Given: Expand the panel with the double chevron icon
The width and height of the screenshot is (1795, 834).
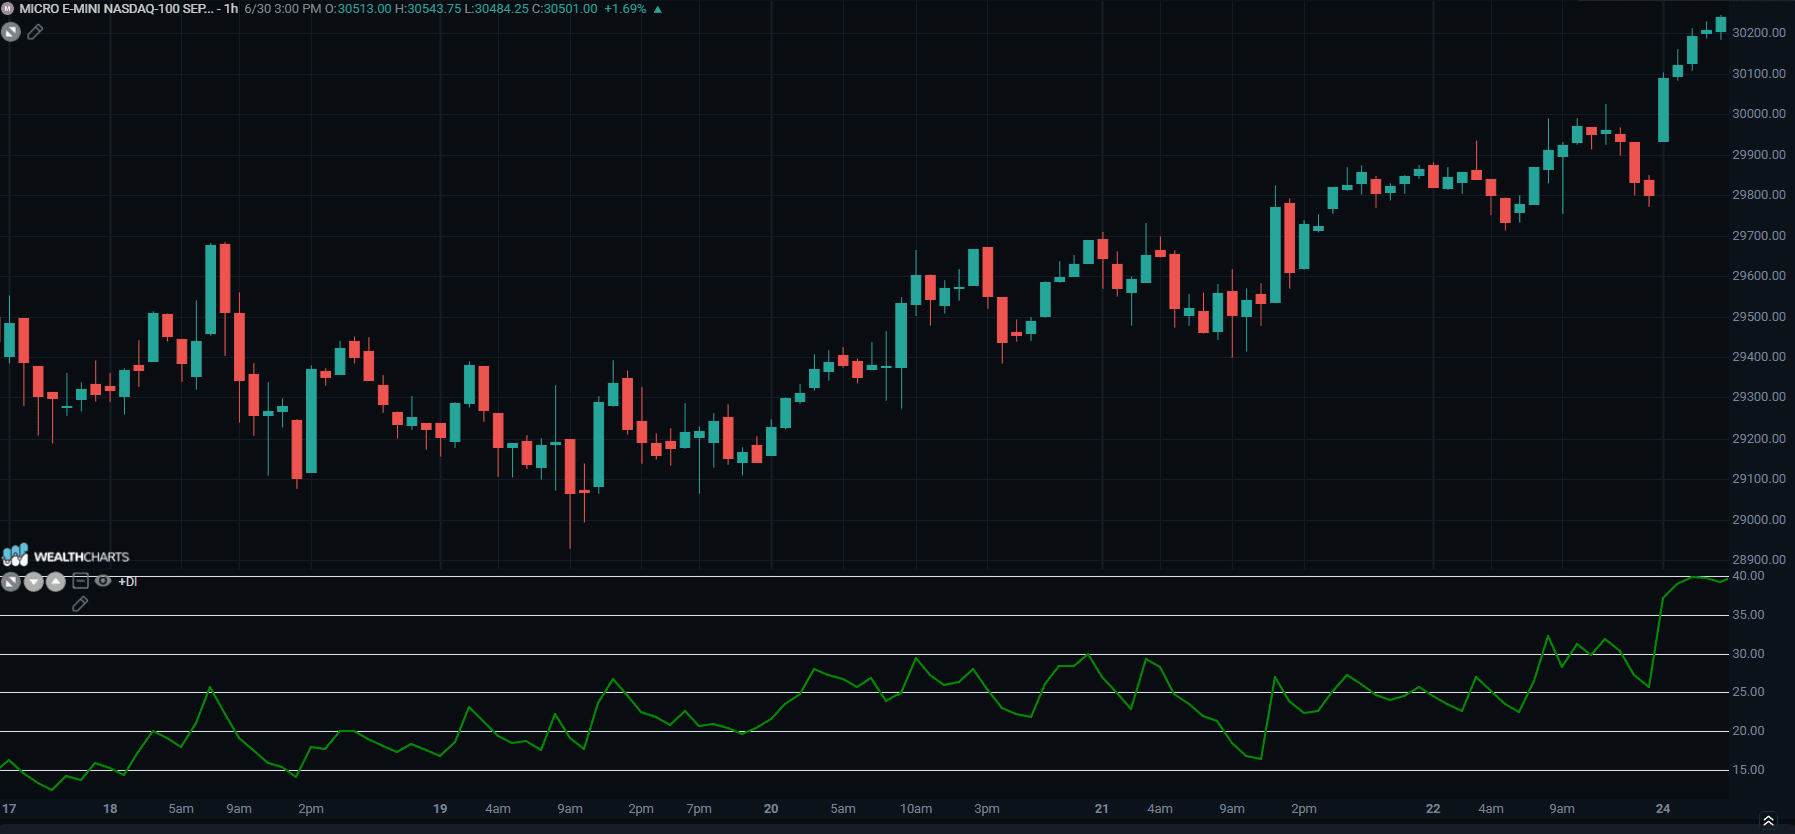Looking at the screenshot, I should click(x=1768, y=821).
